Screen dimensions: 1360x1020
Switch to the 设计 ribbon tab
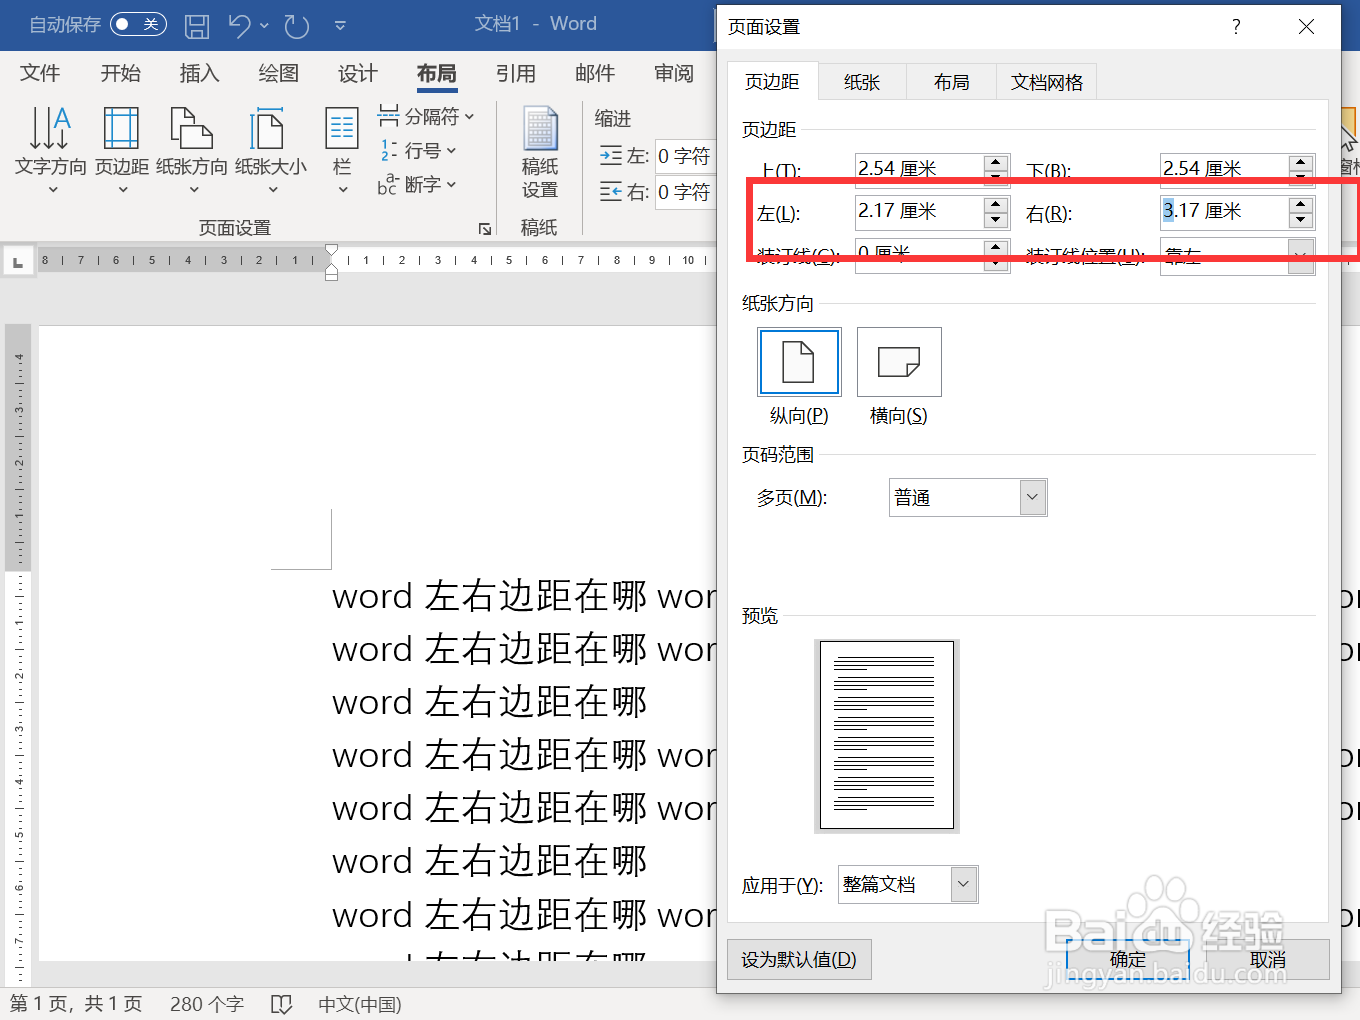pos(357,73)
